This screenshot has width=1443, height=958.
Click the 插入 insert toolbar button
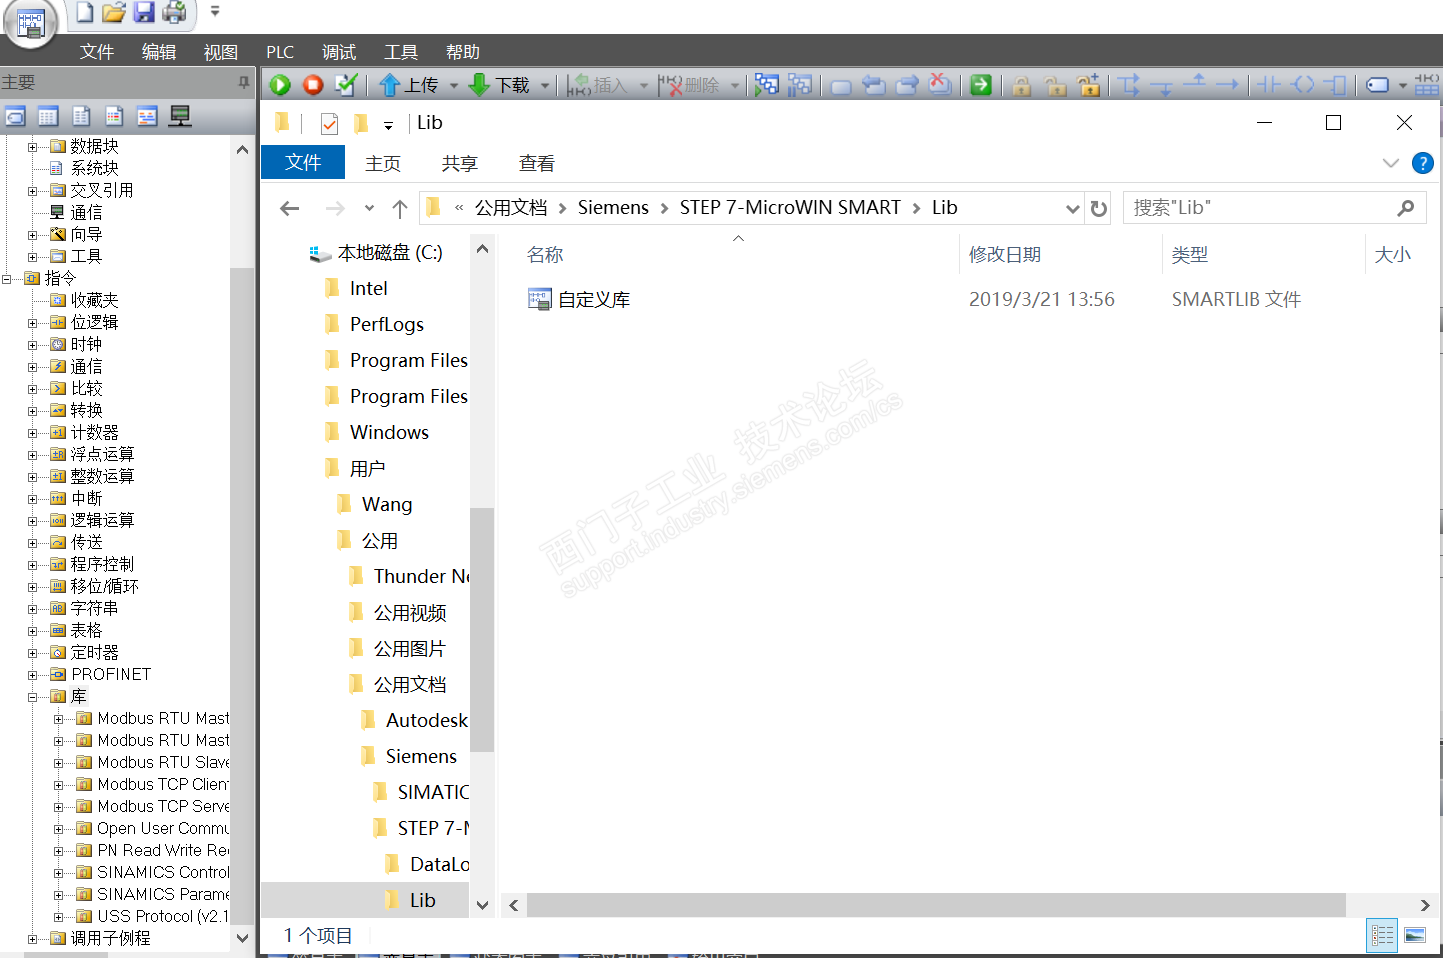(597, 85)
